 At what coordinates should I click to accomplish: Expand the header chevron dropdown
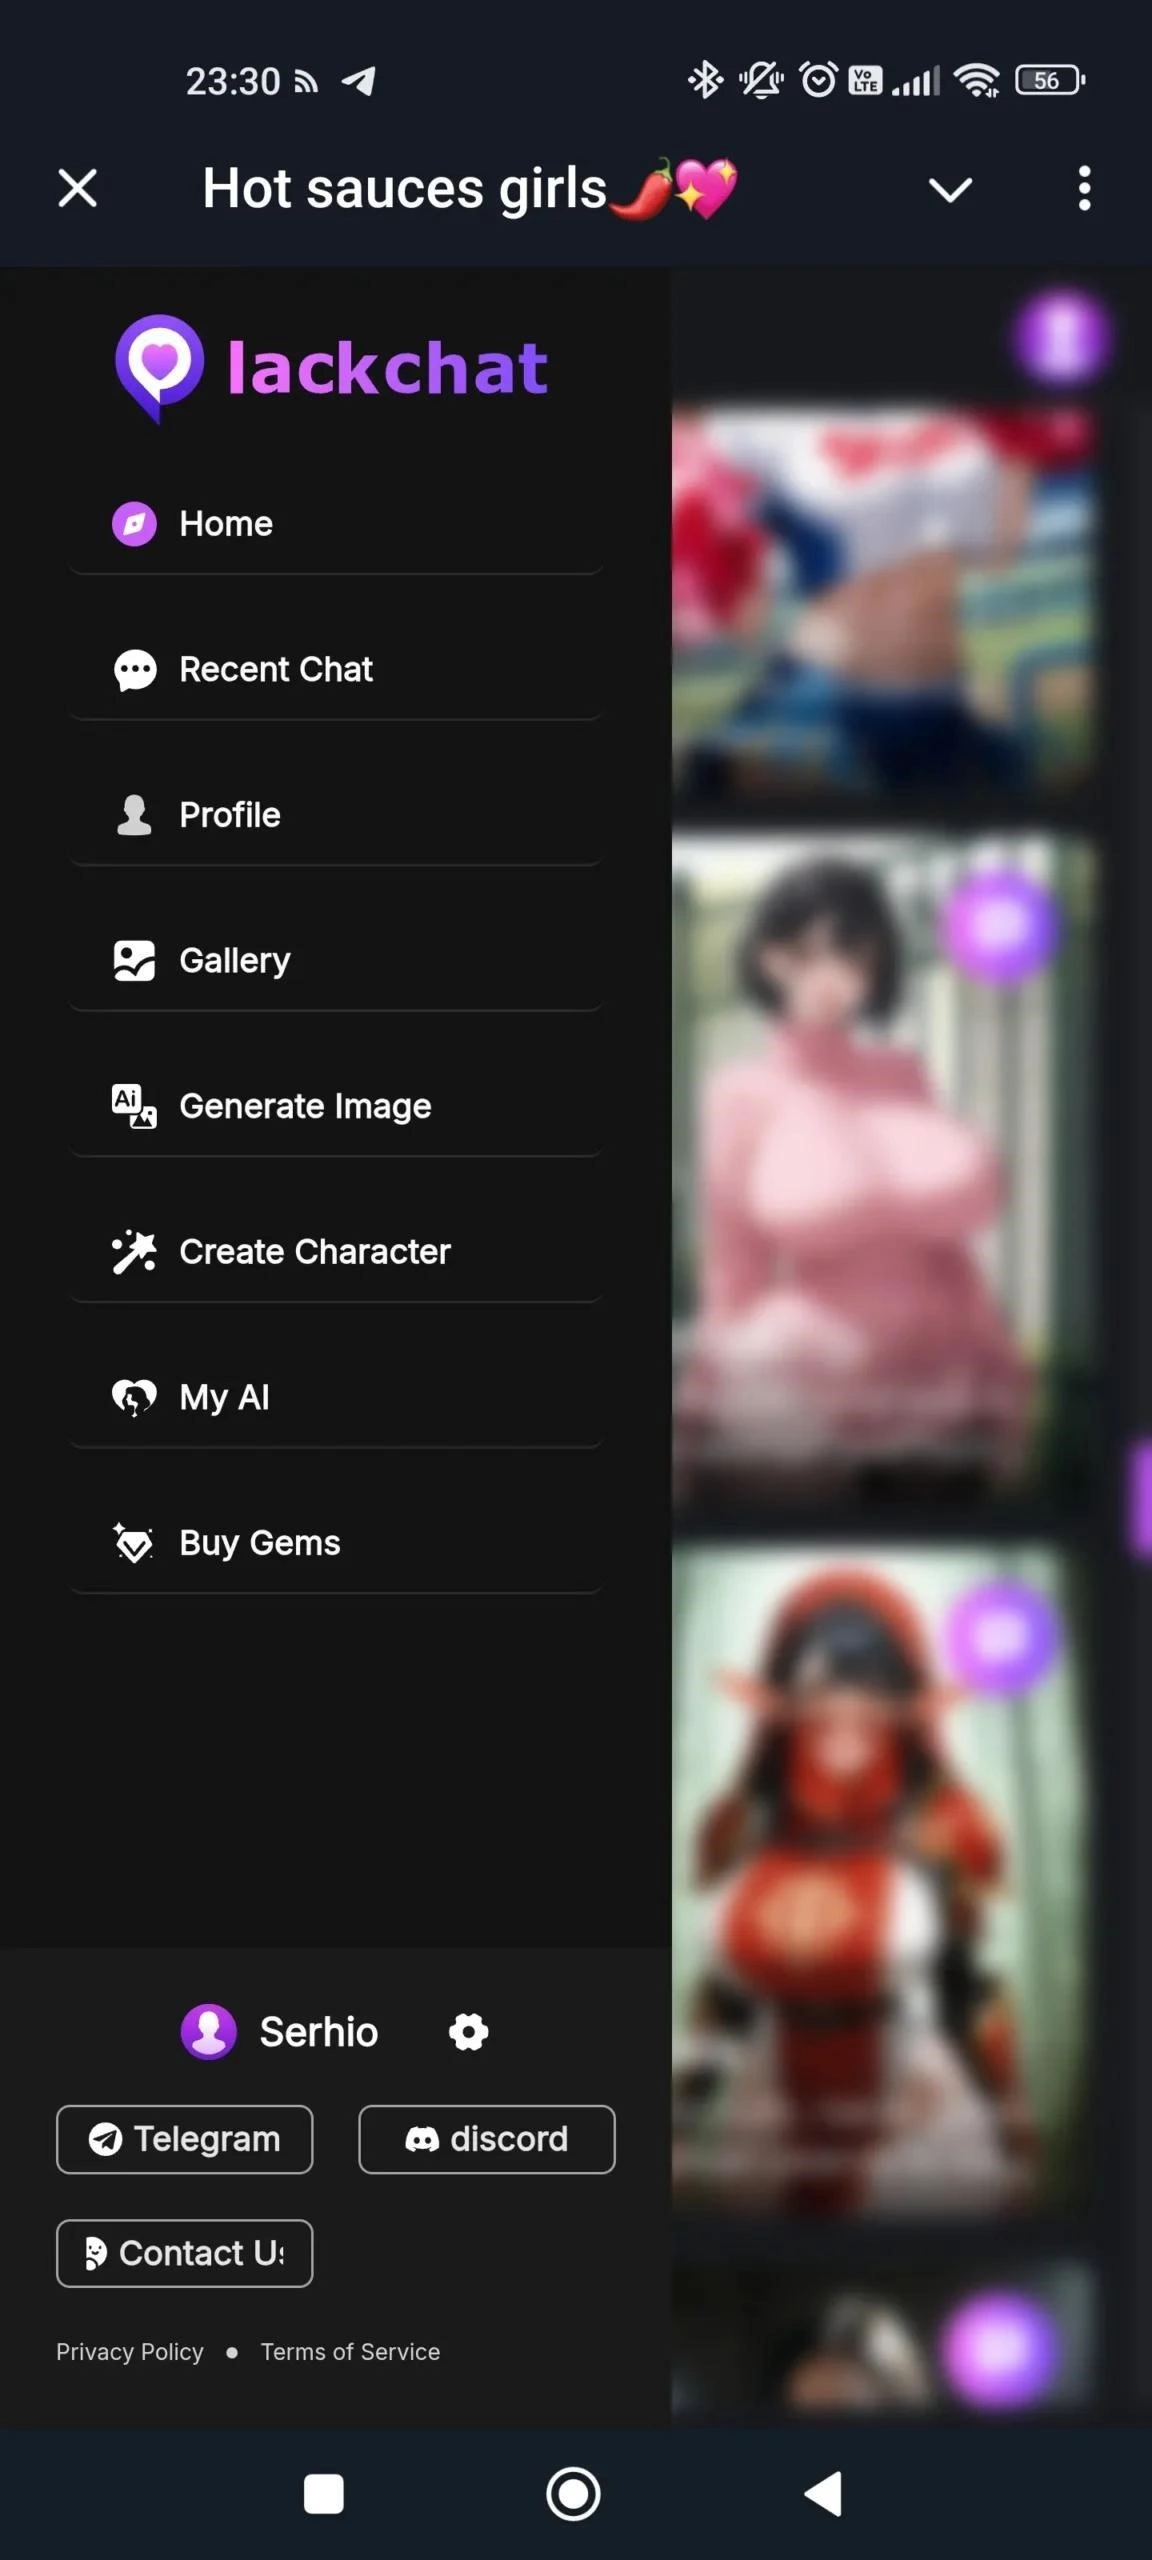click(950, 189)
